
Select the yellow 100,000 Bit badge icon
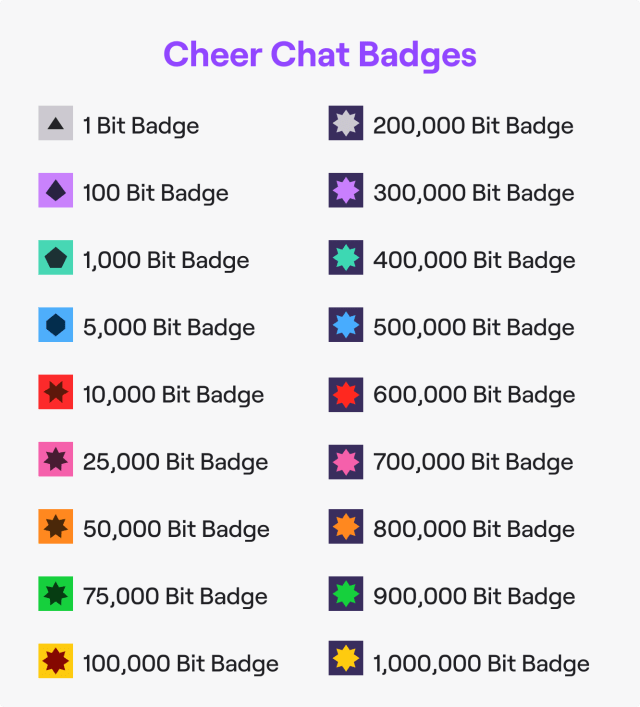[x=56, y=661]
